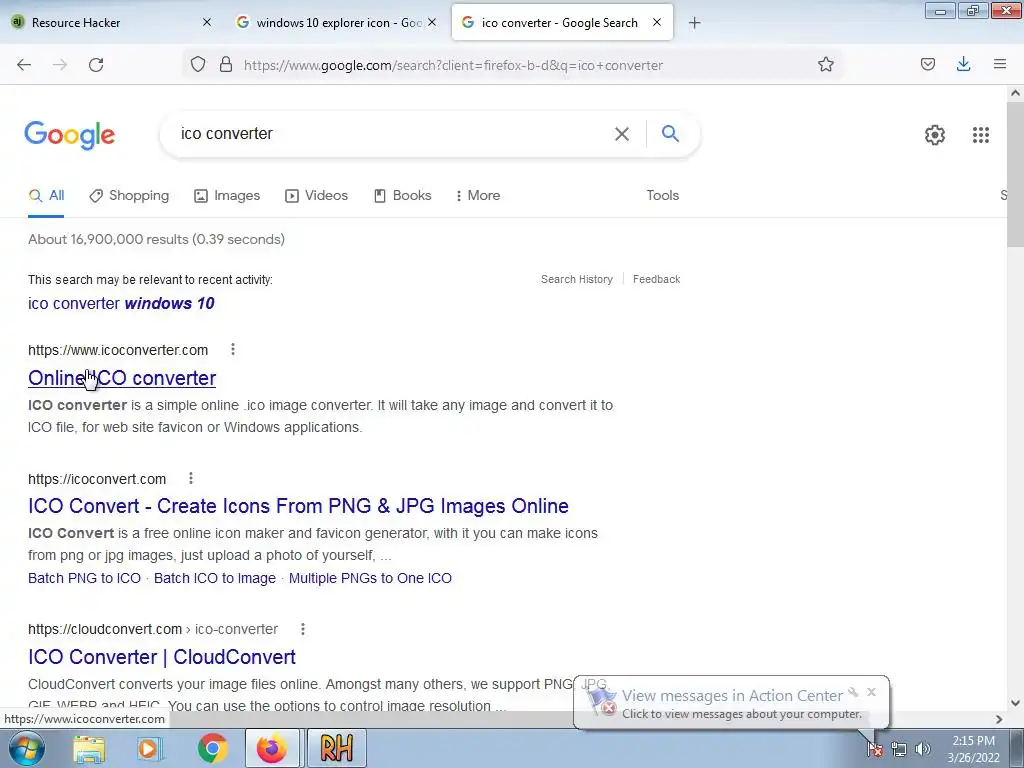
Task: Select the All results filter
Action: tap(46, 195)
